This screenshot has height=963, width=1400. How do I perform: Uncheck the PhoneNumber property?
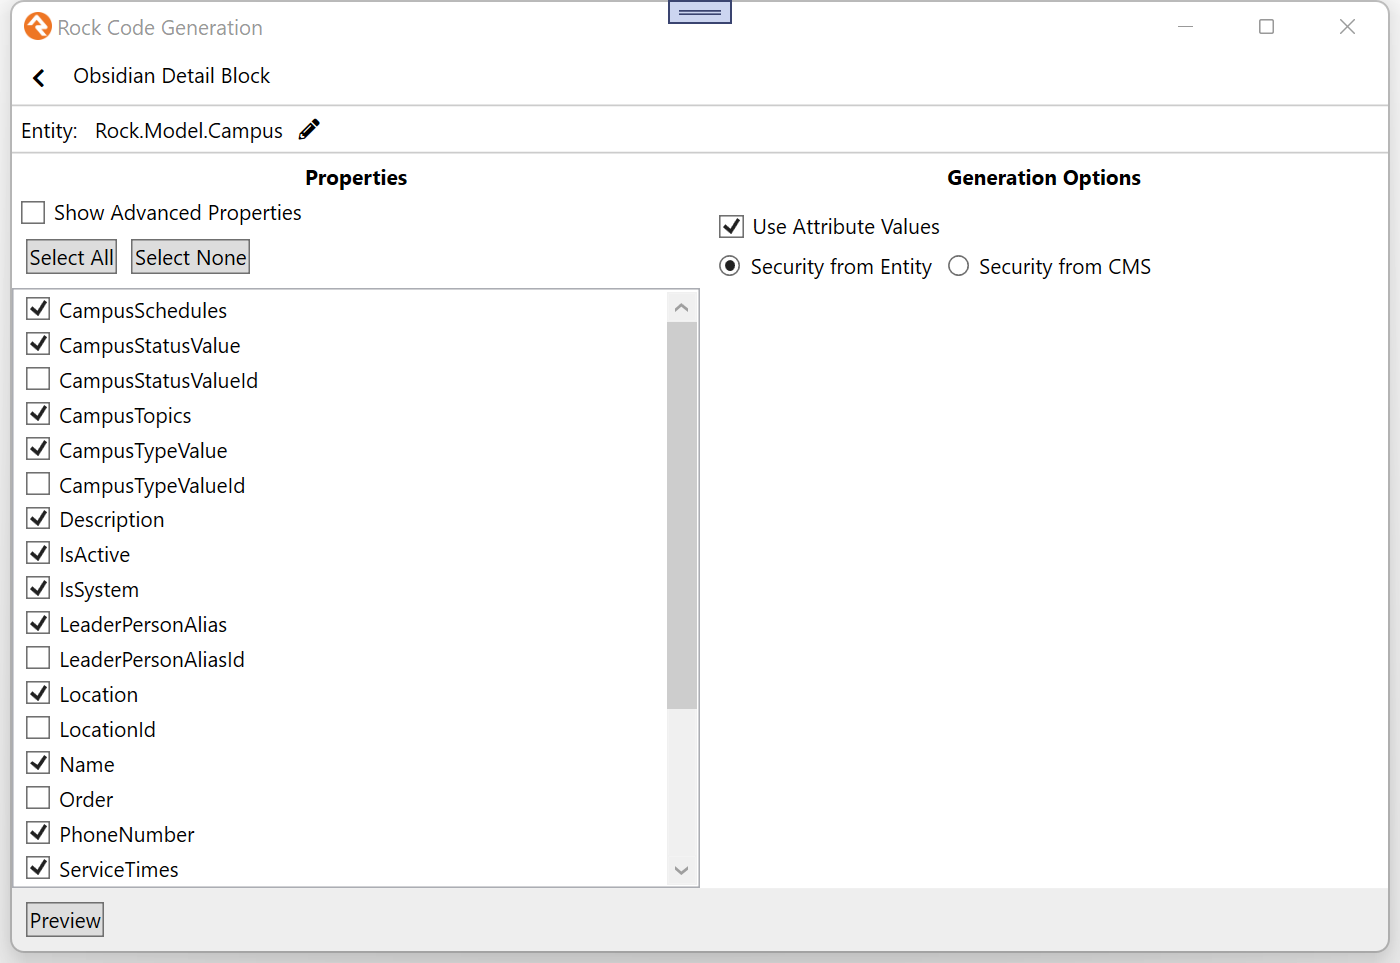[x=38, y=833]
